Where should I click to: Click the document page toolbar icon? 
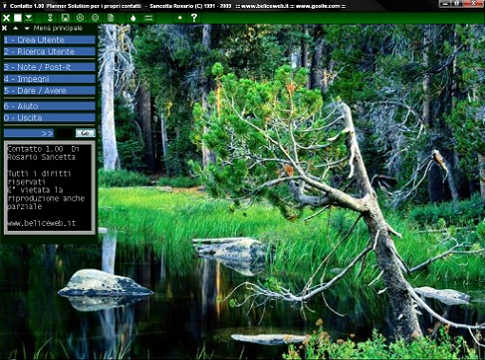110,18
